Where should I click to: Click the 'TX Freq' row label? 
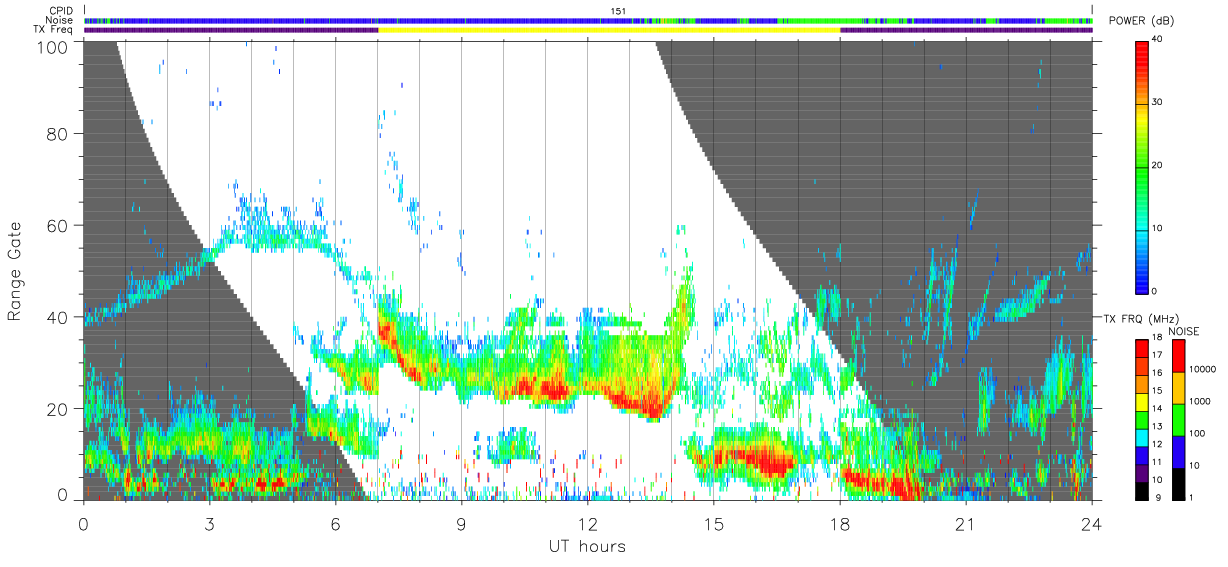[x=54, y=30]
